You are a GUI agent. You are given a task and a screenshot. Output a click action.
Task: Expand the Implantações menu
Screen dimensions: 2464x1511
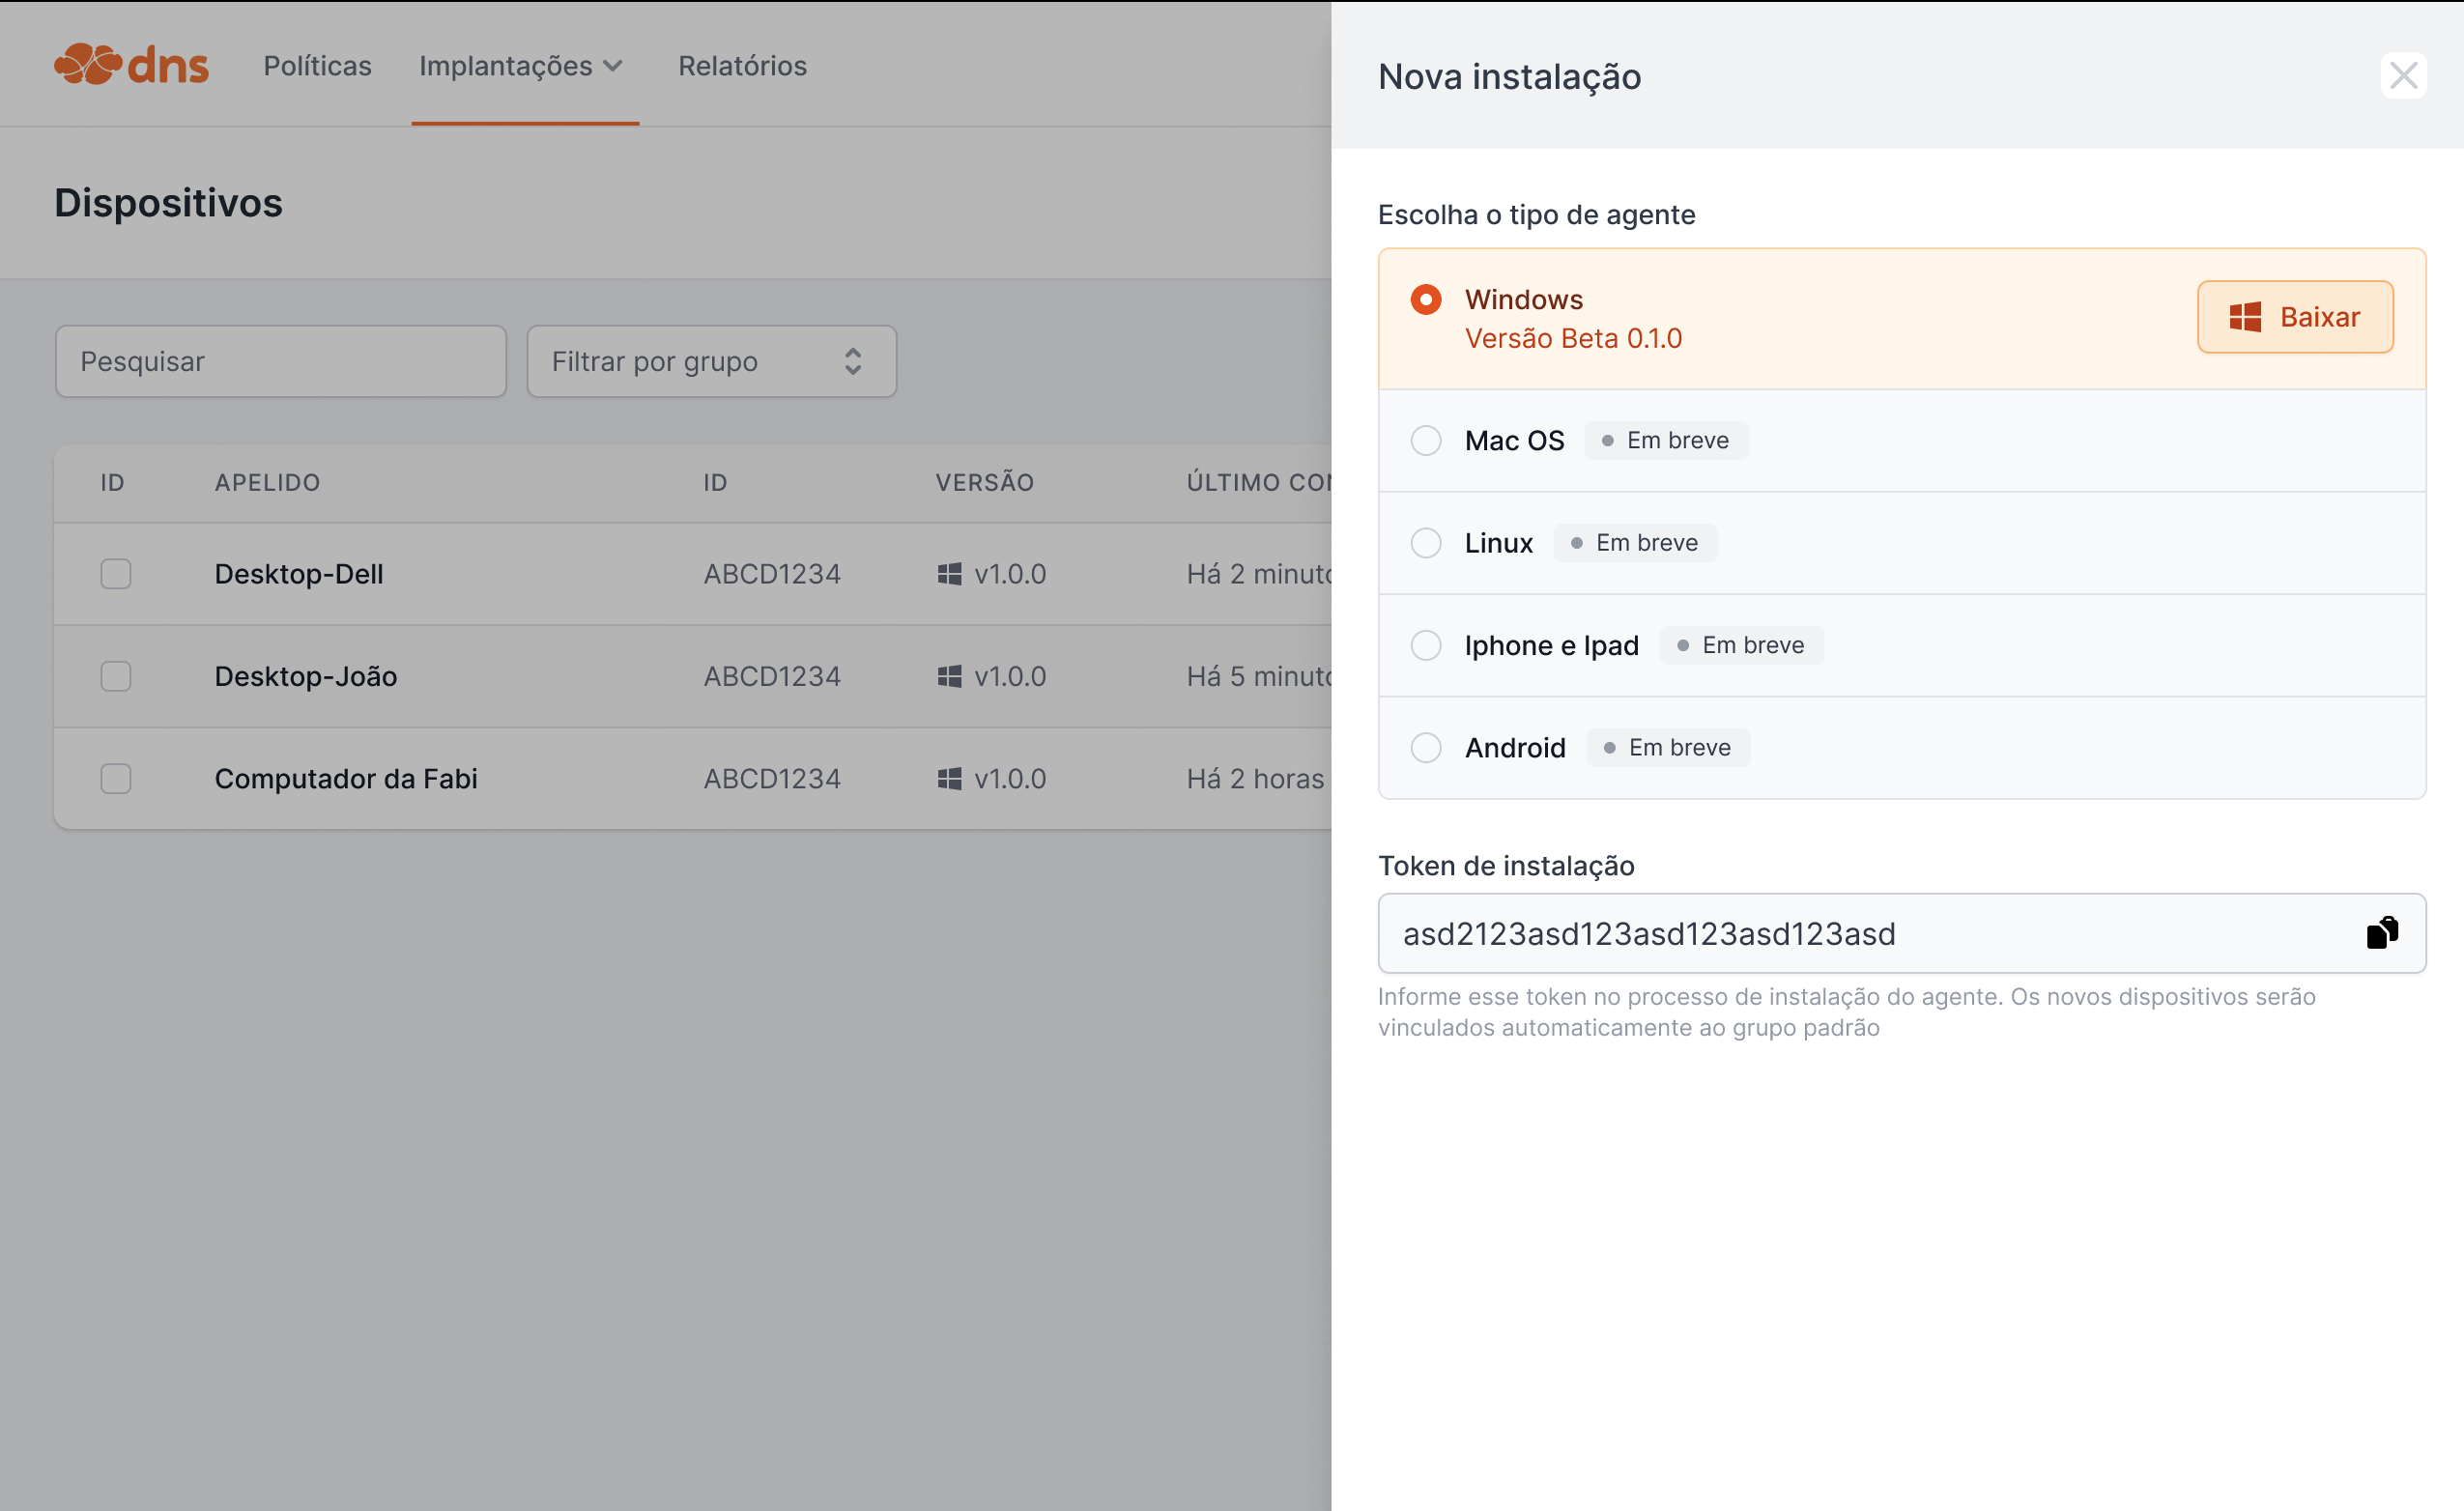pyautogui.click(x=521, y=66)
